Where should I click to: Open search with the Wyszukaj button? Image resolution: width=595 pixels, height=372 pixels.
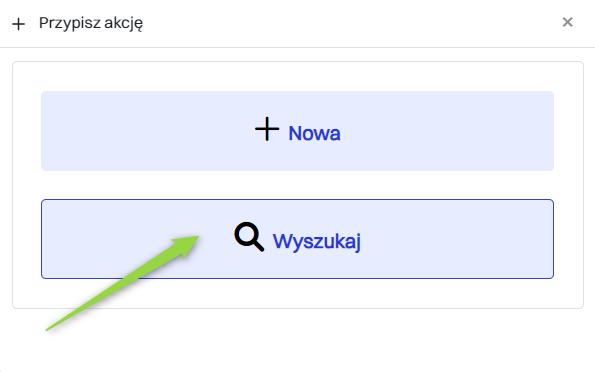[298, 239]
